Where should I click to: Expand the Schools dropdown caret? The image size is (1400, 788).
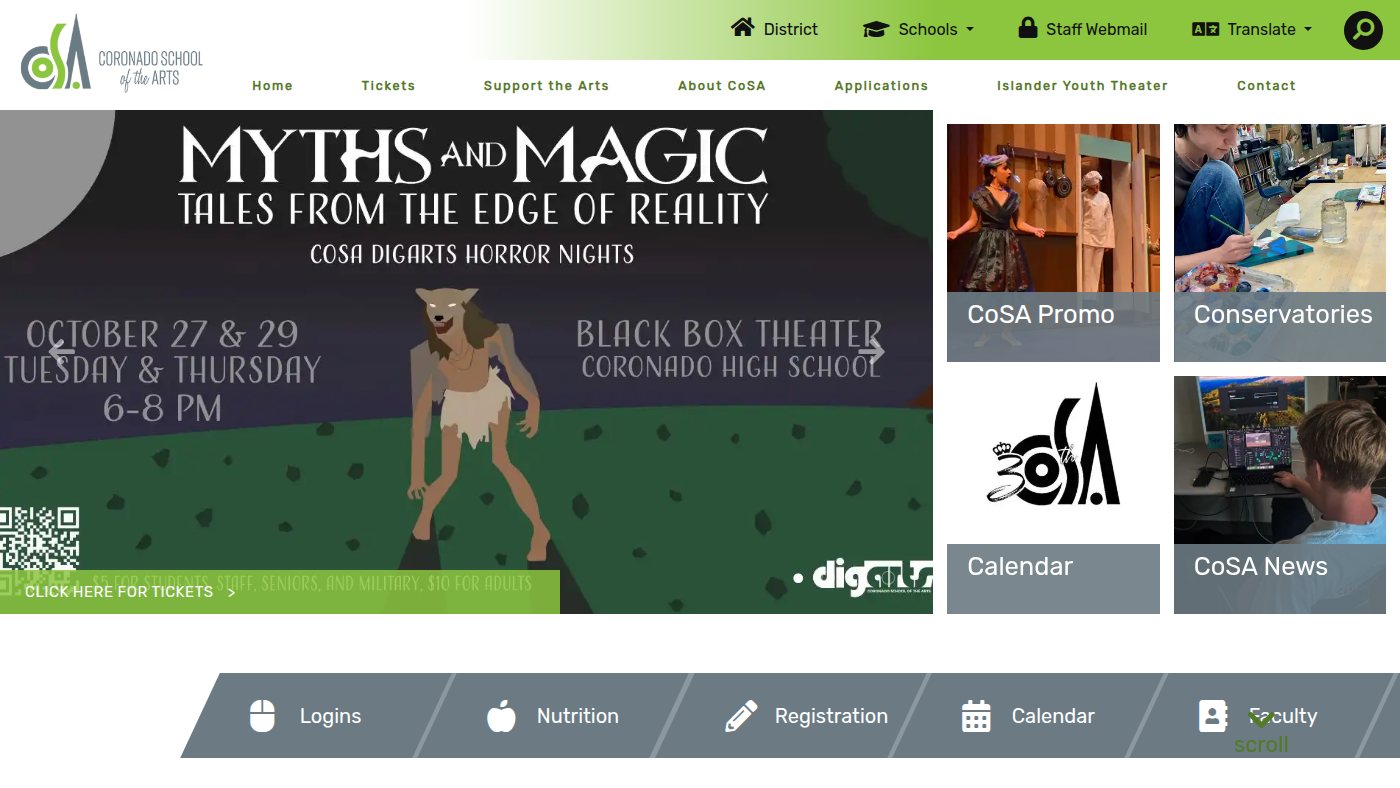pos(970,30)
